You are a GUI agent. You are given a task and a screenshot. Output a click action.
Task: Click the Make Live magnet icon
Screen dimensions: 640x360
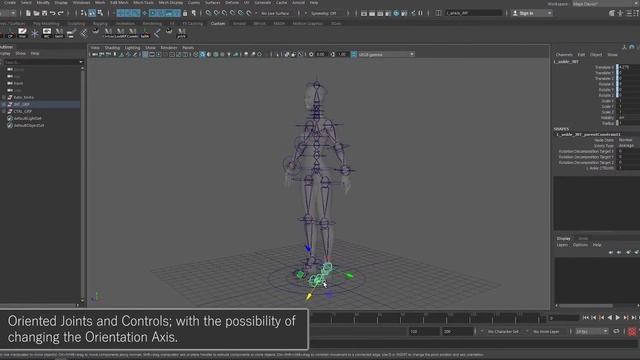pyautogui.click(x=249, y=13)
